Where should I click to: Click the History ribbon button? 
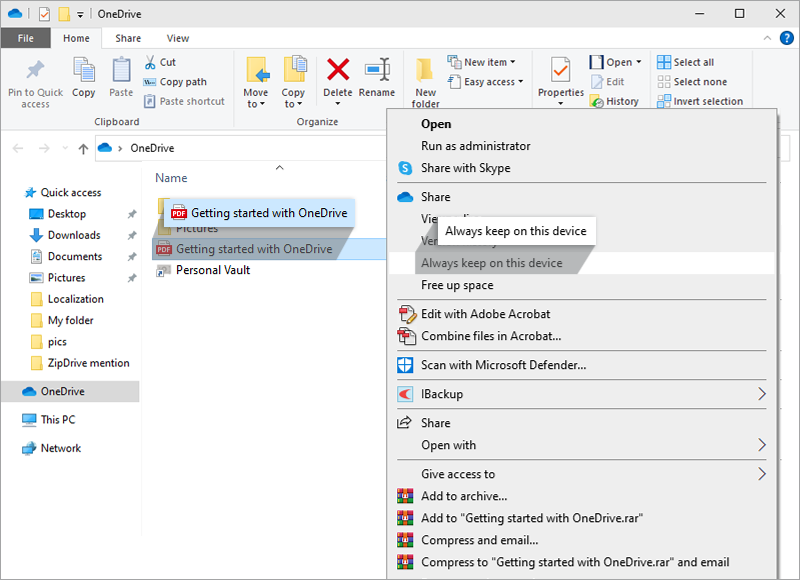click(615, 101)
